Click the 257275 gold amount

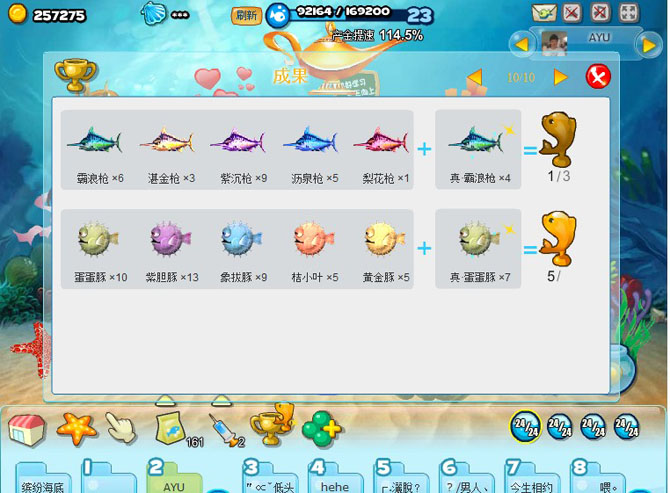tap(59, 16)
